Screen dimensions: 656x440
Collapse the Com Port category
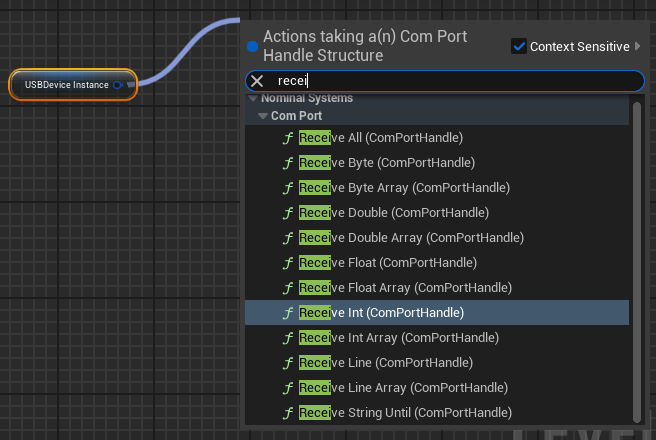pos(263,116)
